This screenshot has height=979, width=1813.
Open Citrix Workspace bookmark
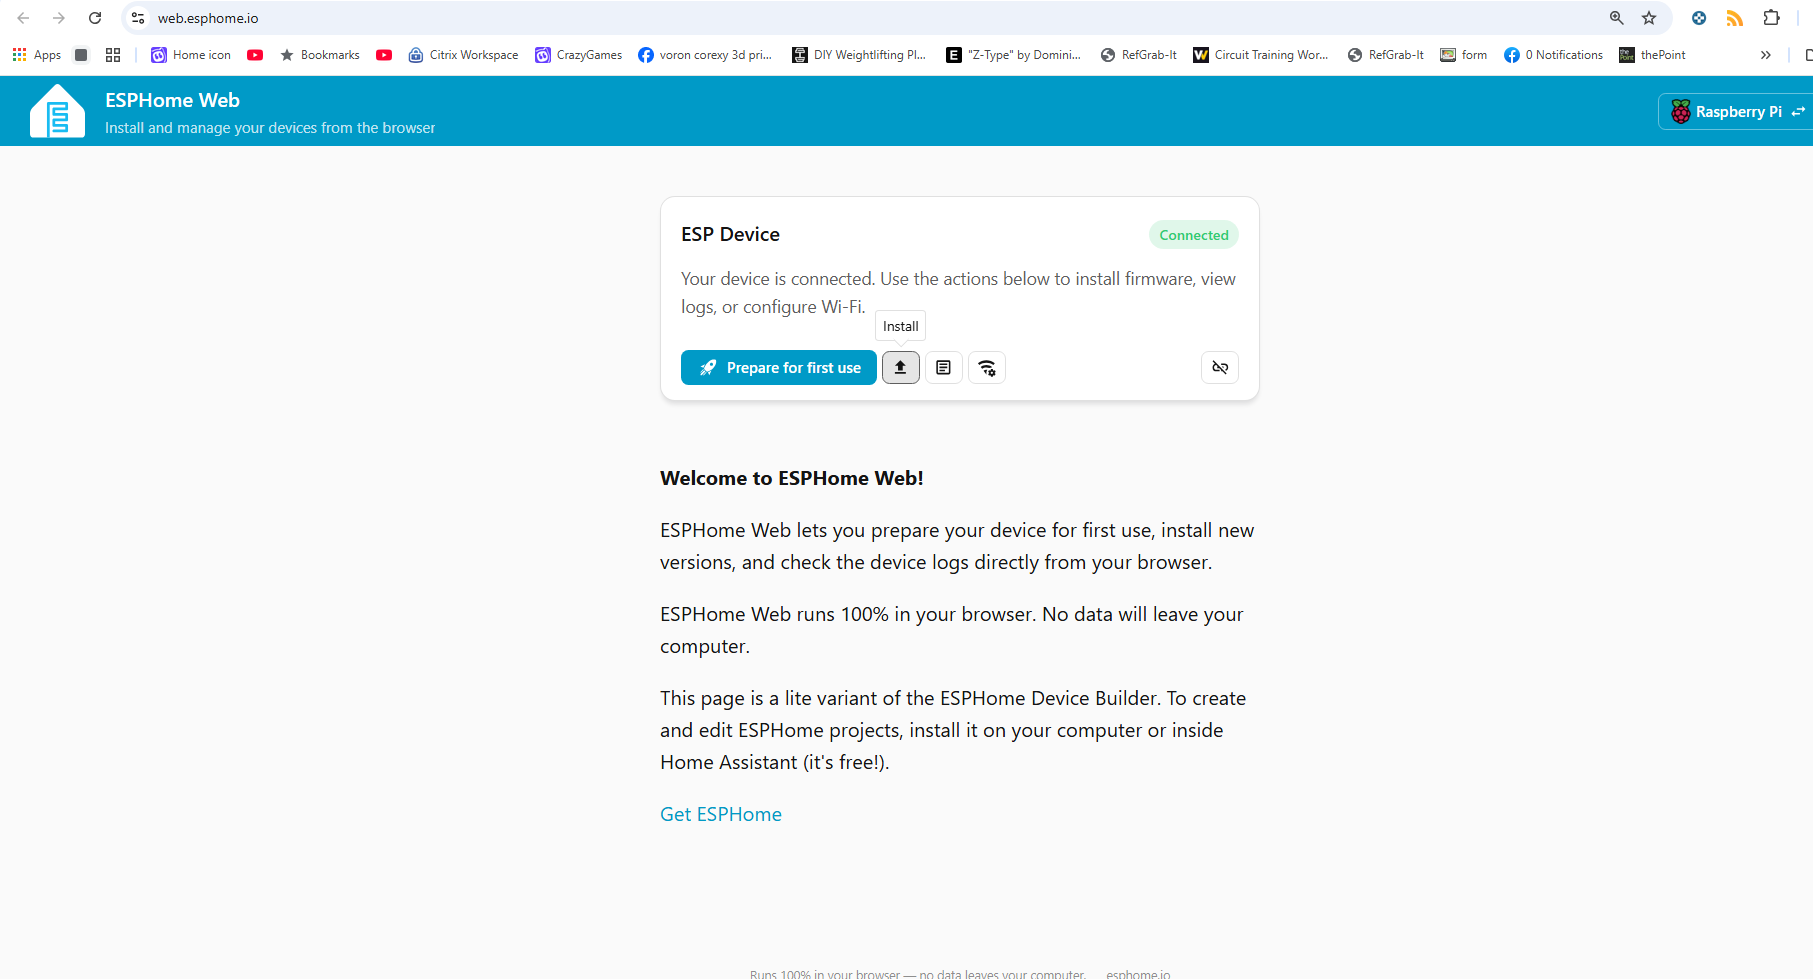(x=464, y=55)
